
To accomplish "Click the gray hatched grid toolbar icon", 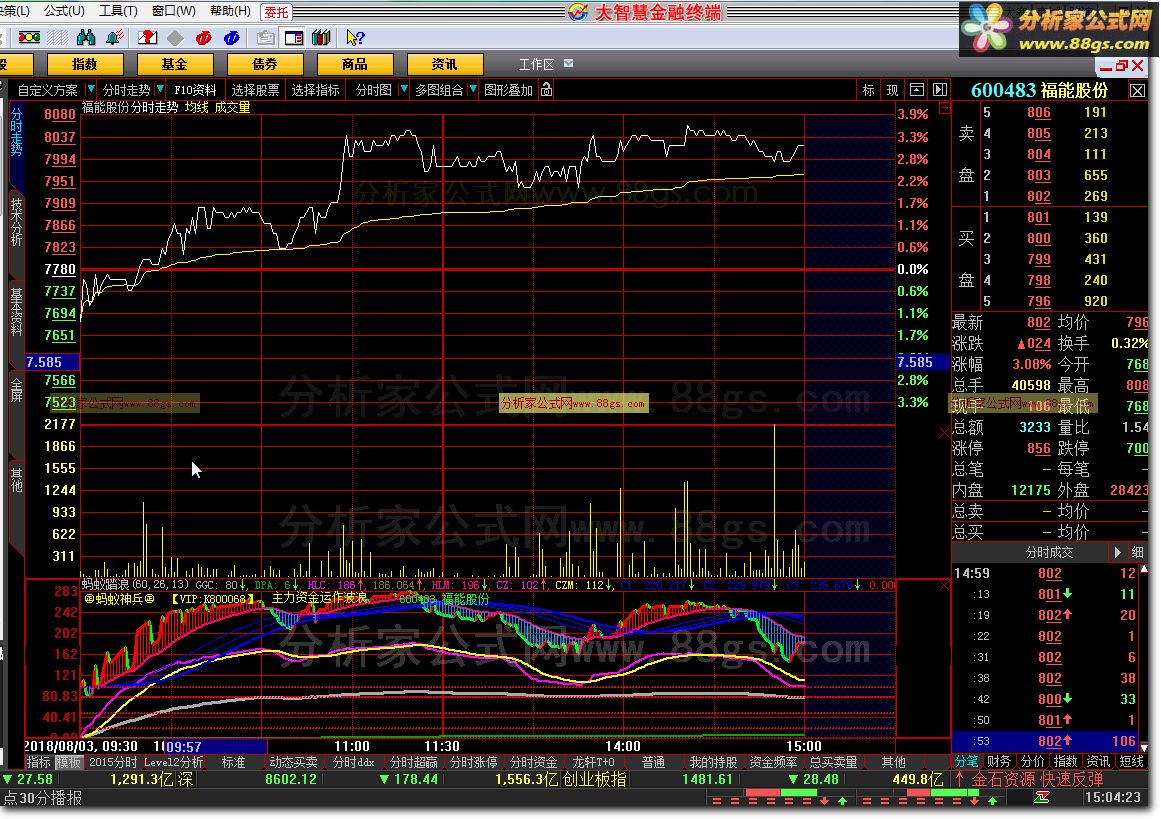I will 58,37.
